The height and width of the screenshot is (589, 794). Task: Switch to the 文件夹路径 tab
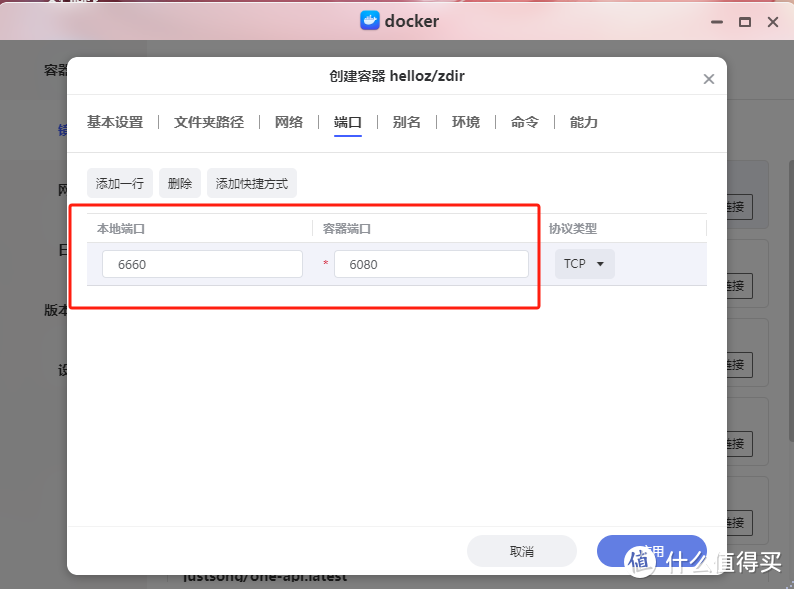pyautogui.click(x=209, y=122)
